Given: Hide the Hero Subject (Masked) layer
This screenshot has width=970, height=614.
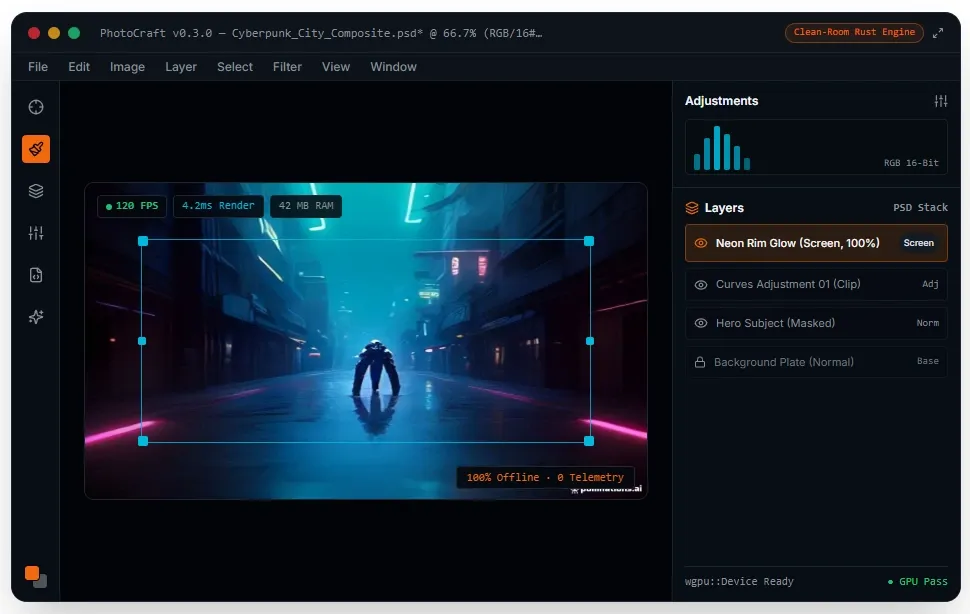Looking at the screenshot, I should click(701, 323).
